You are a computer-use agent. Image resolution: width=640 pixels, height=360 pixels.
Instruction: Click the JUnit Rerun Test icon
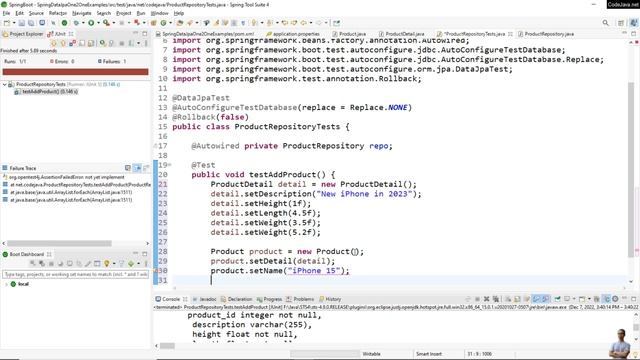[x=102, y=43]
